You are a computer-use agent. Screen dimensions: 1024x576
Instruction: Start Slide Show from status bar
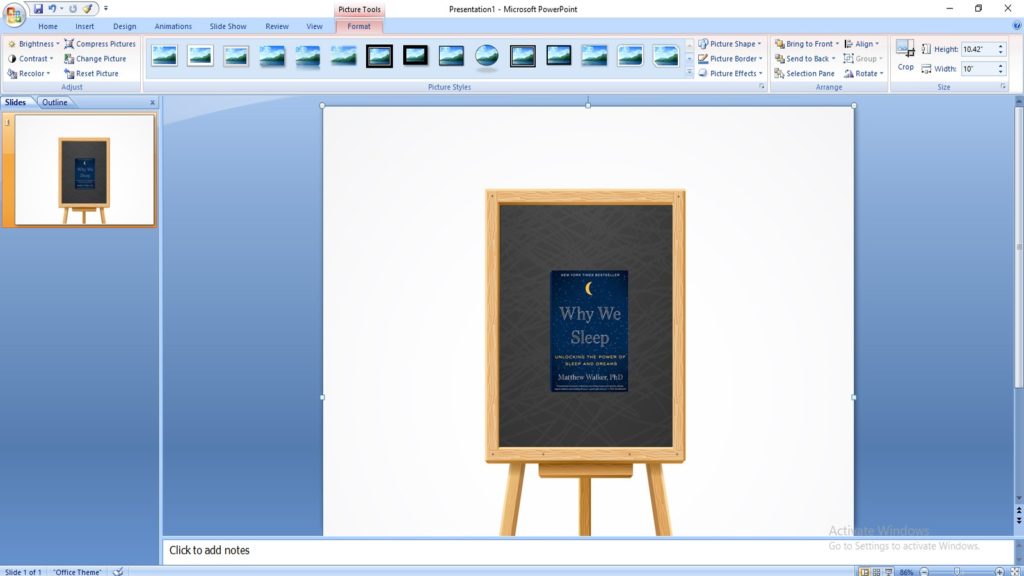tap(889, 571)
